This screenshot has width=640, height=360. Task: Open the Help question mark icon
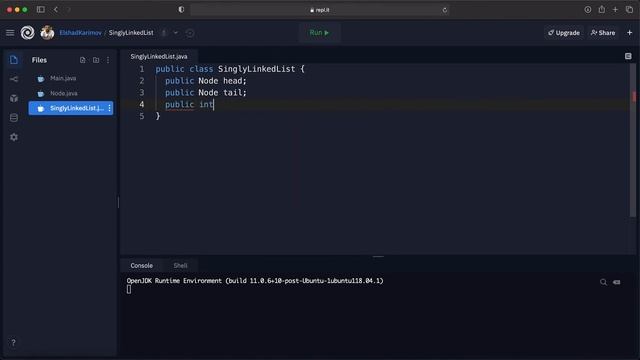tap(13, 342)
